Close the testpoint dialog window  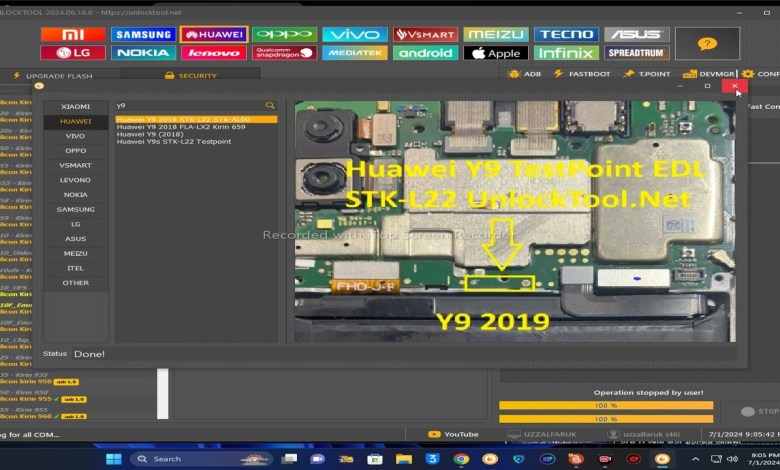pos(735,86)
